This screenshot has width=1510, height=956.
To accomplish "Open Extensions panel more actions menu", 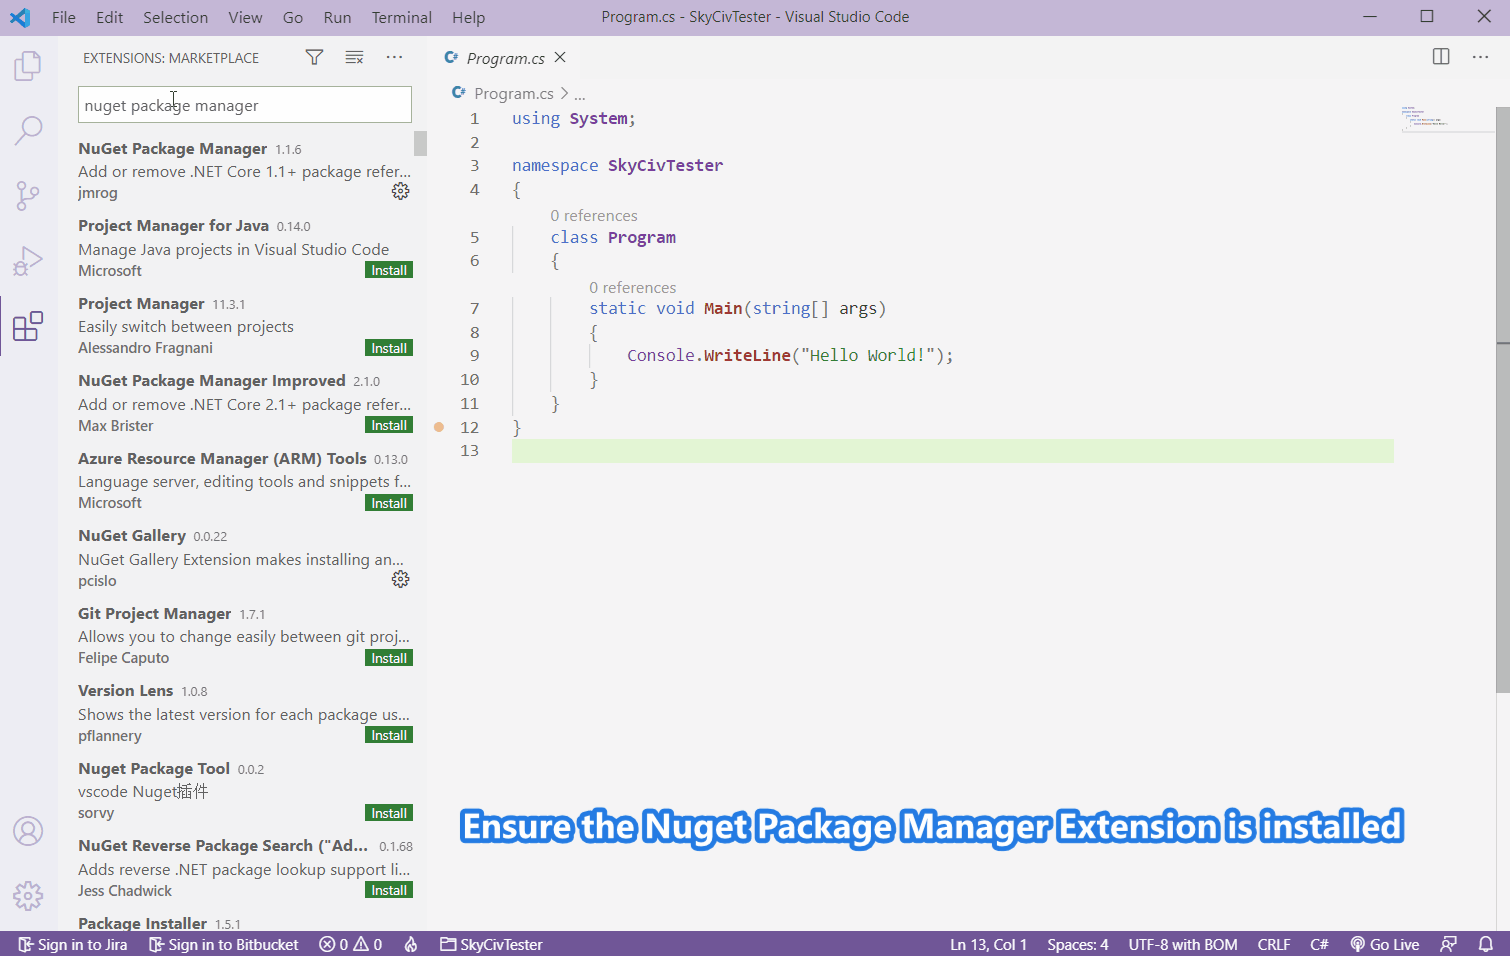I will tap(394, 58).
